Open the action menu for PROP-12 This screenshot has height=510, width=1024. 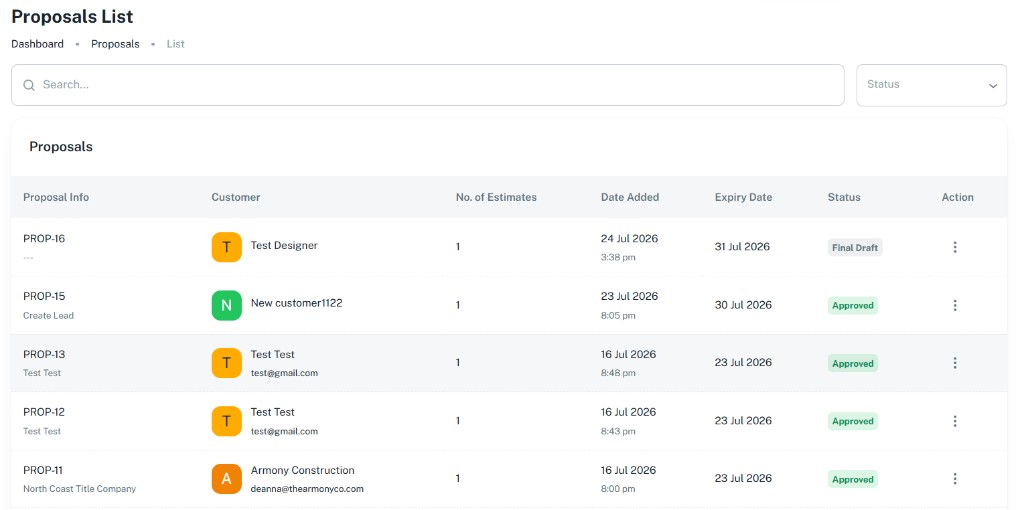[x=955, y=421]
